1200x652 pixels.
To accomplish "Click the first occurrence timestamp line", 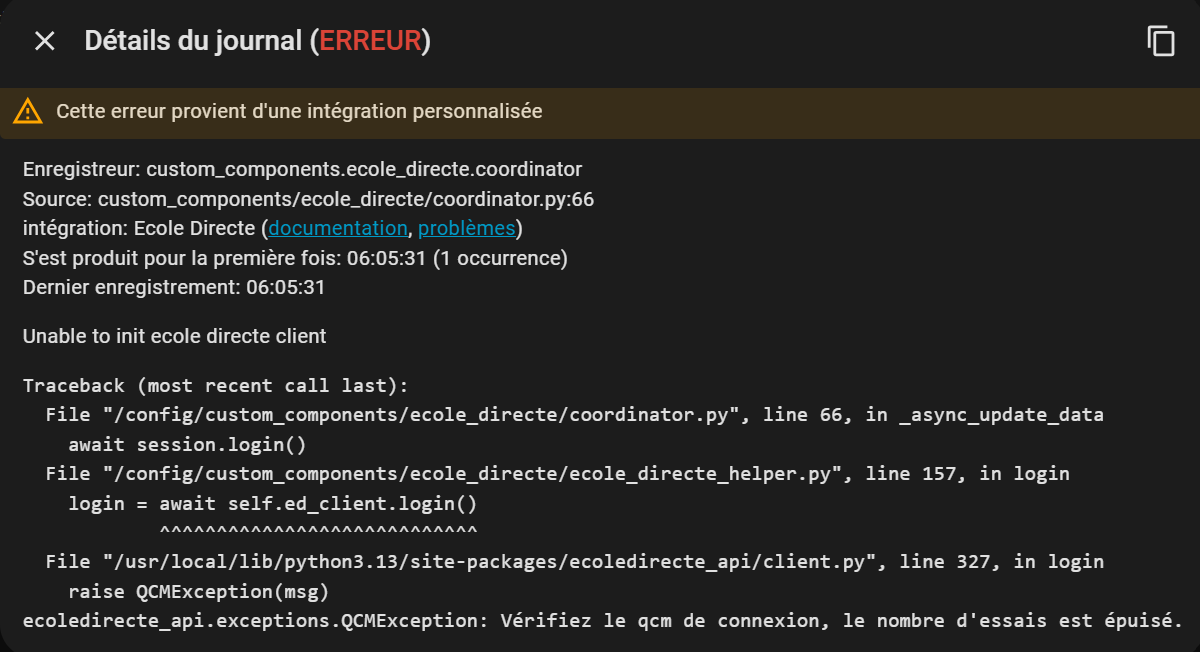I will 295,258.
